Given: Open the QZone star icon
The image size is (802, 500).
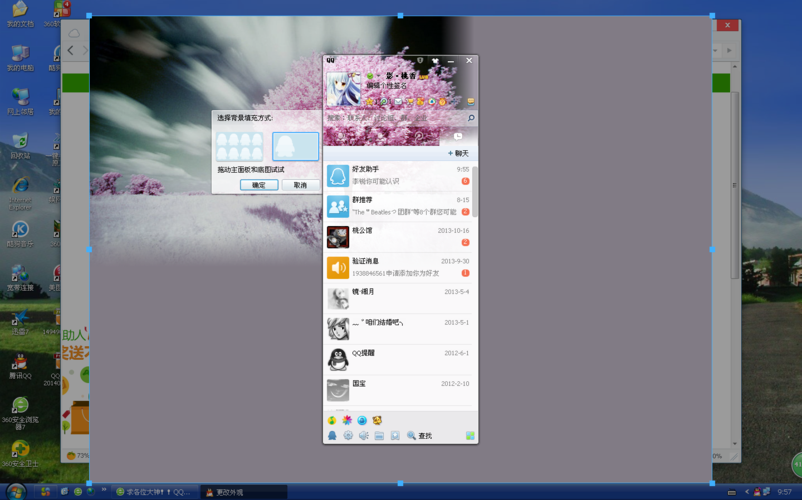Looking at the screenshot, I should tap(371, 102).
